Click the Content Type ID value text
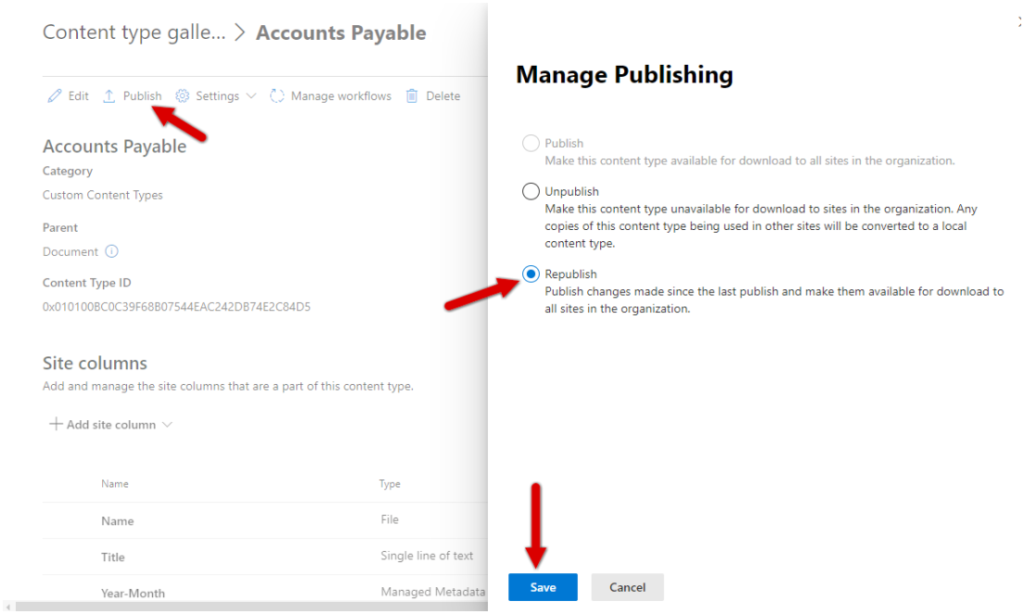Image resolution: width=1024 pixels, height=614 pixels. pos(176,307)
